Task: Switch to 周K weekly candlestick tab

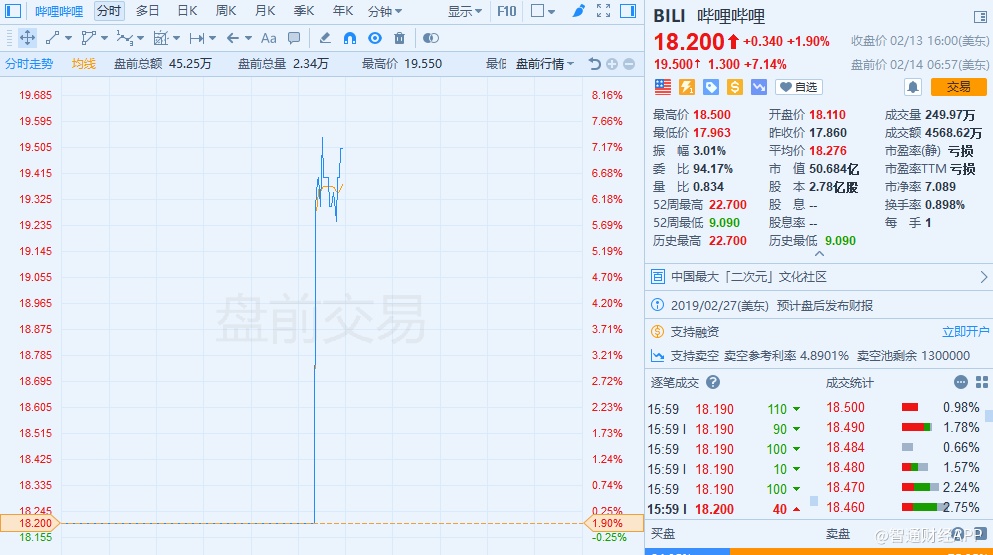Action: [x=225, y=11]
